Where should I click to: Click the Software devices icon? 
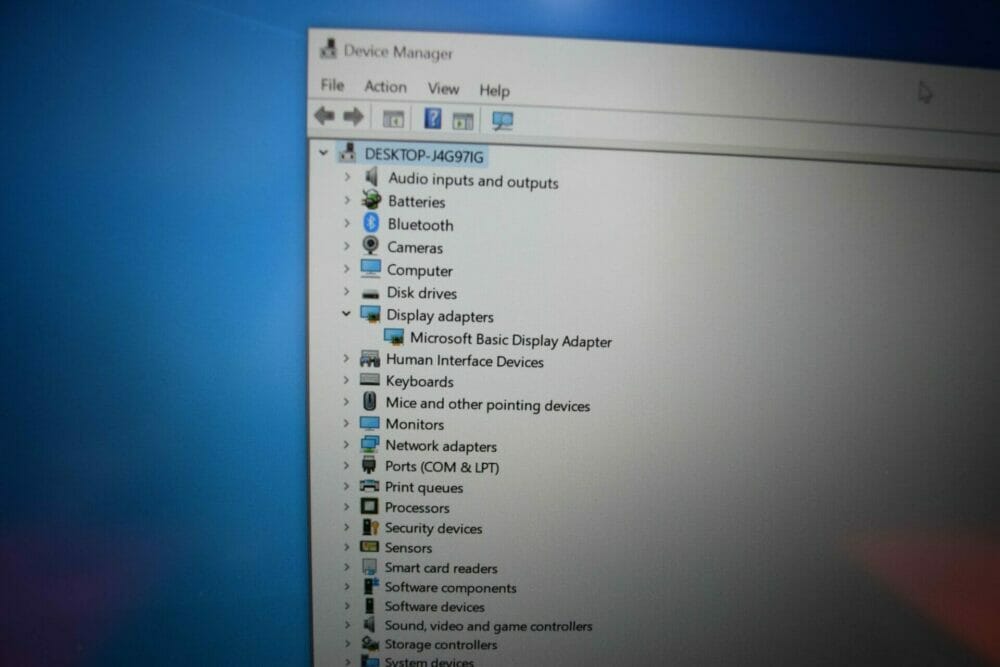click(x=369, y=605)
